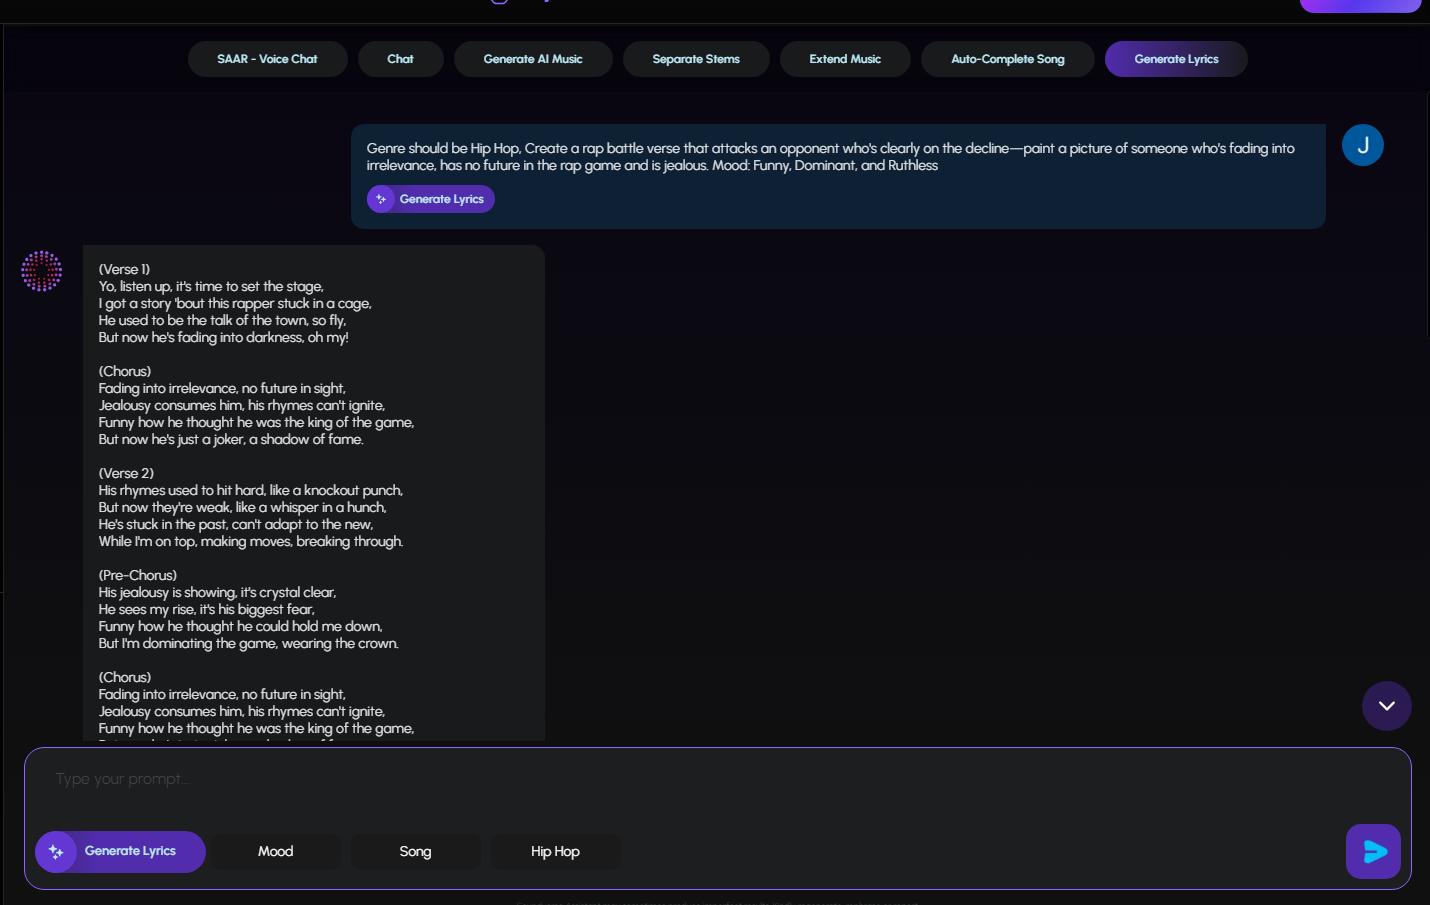
Task: Click the (Verse 2) lyrics heading
Action: pos(126,473)
